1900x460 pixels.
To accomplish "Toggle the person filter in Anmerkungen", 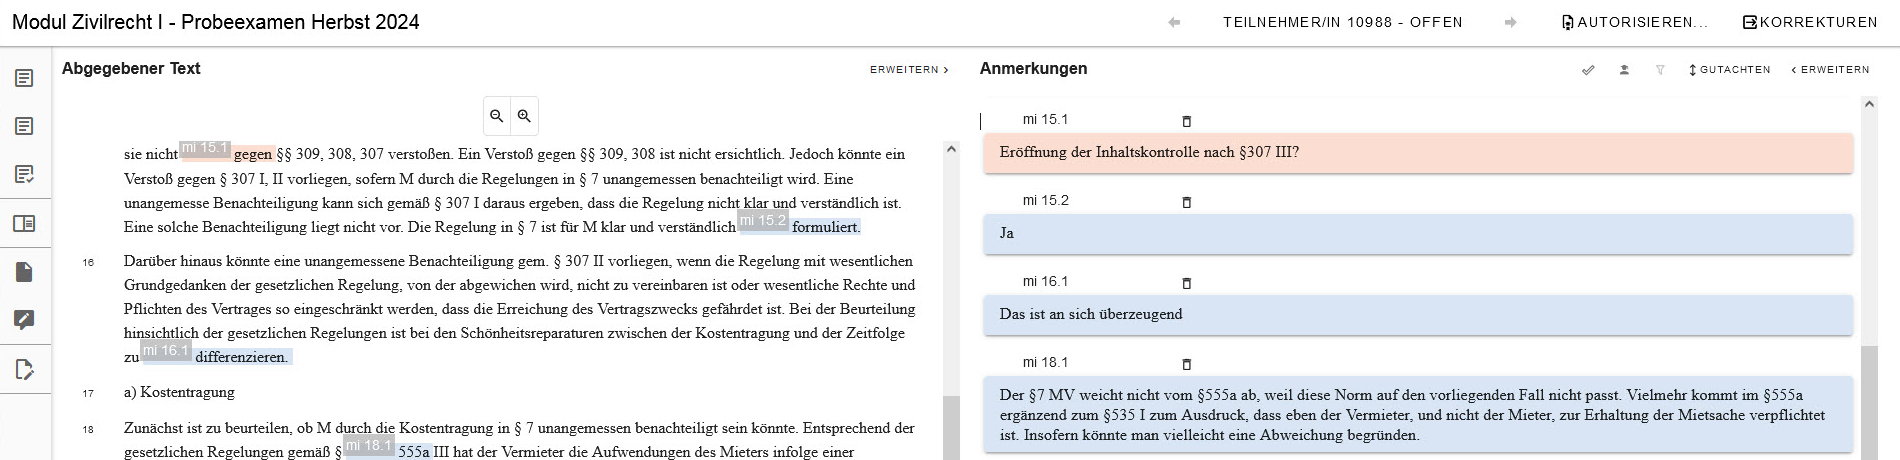I will [x=1624, y=70].
